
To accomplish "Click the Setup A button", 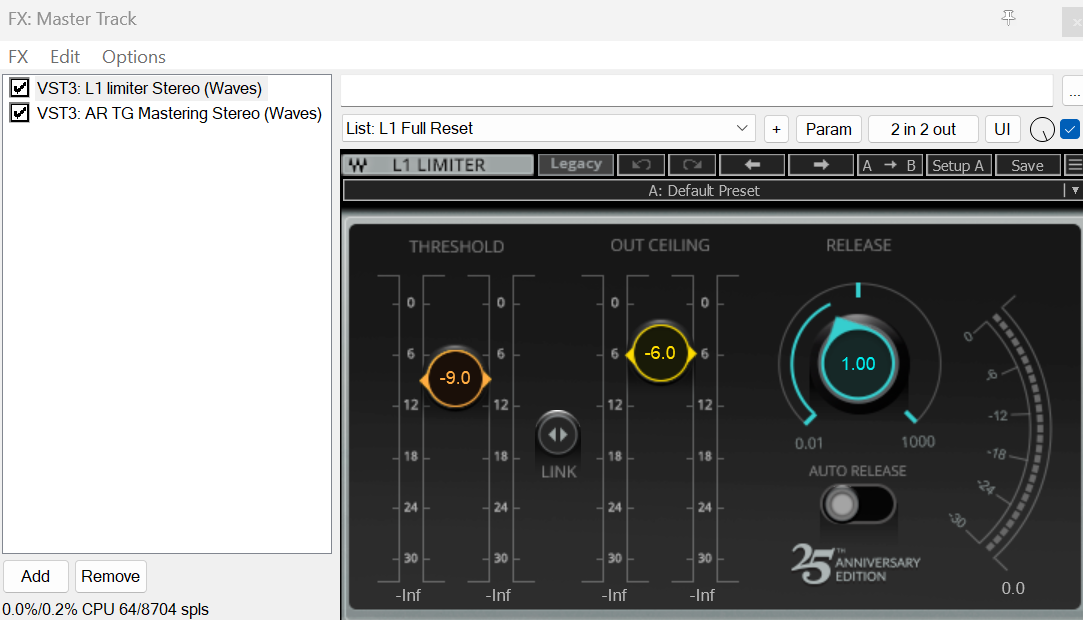I will tap(958, 165).
